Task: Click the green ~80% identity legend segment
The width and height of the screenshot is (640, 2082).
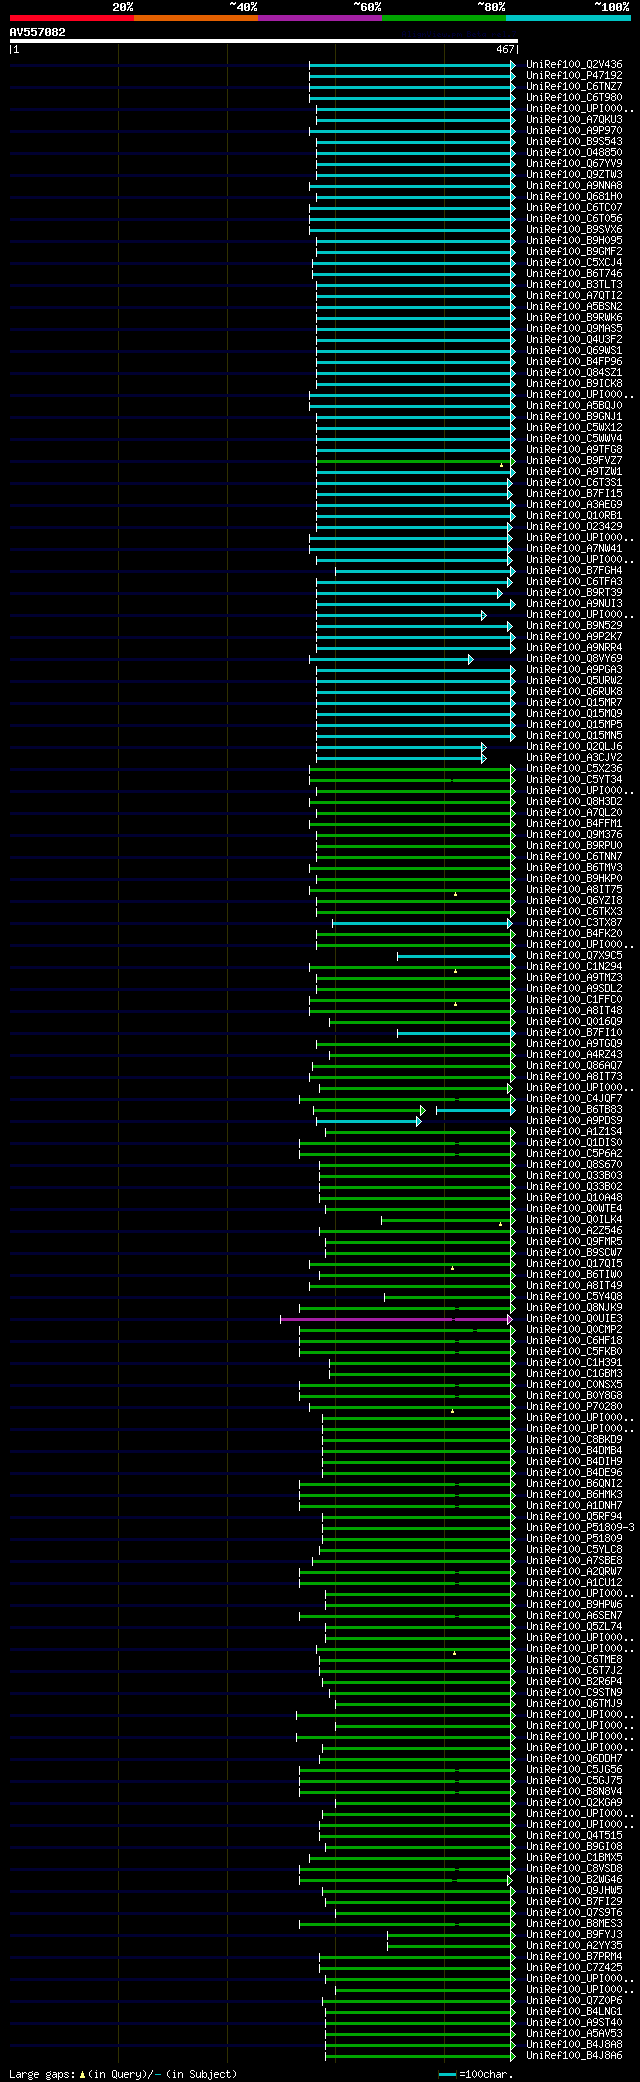Action: point(444,18)
